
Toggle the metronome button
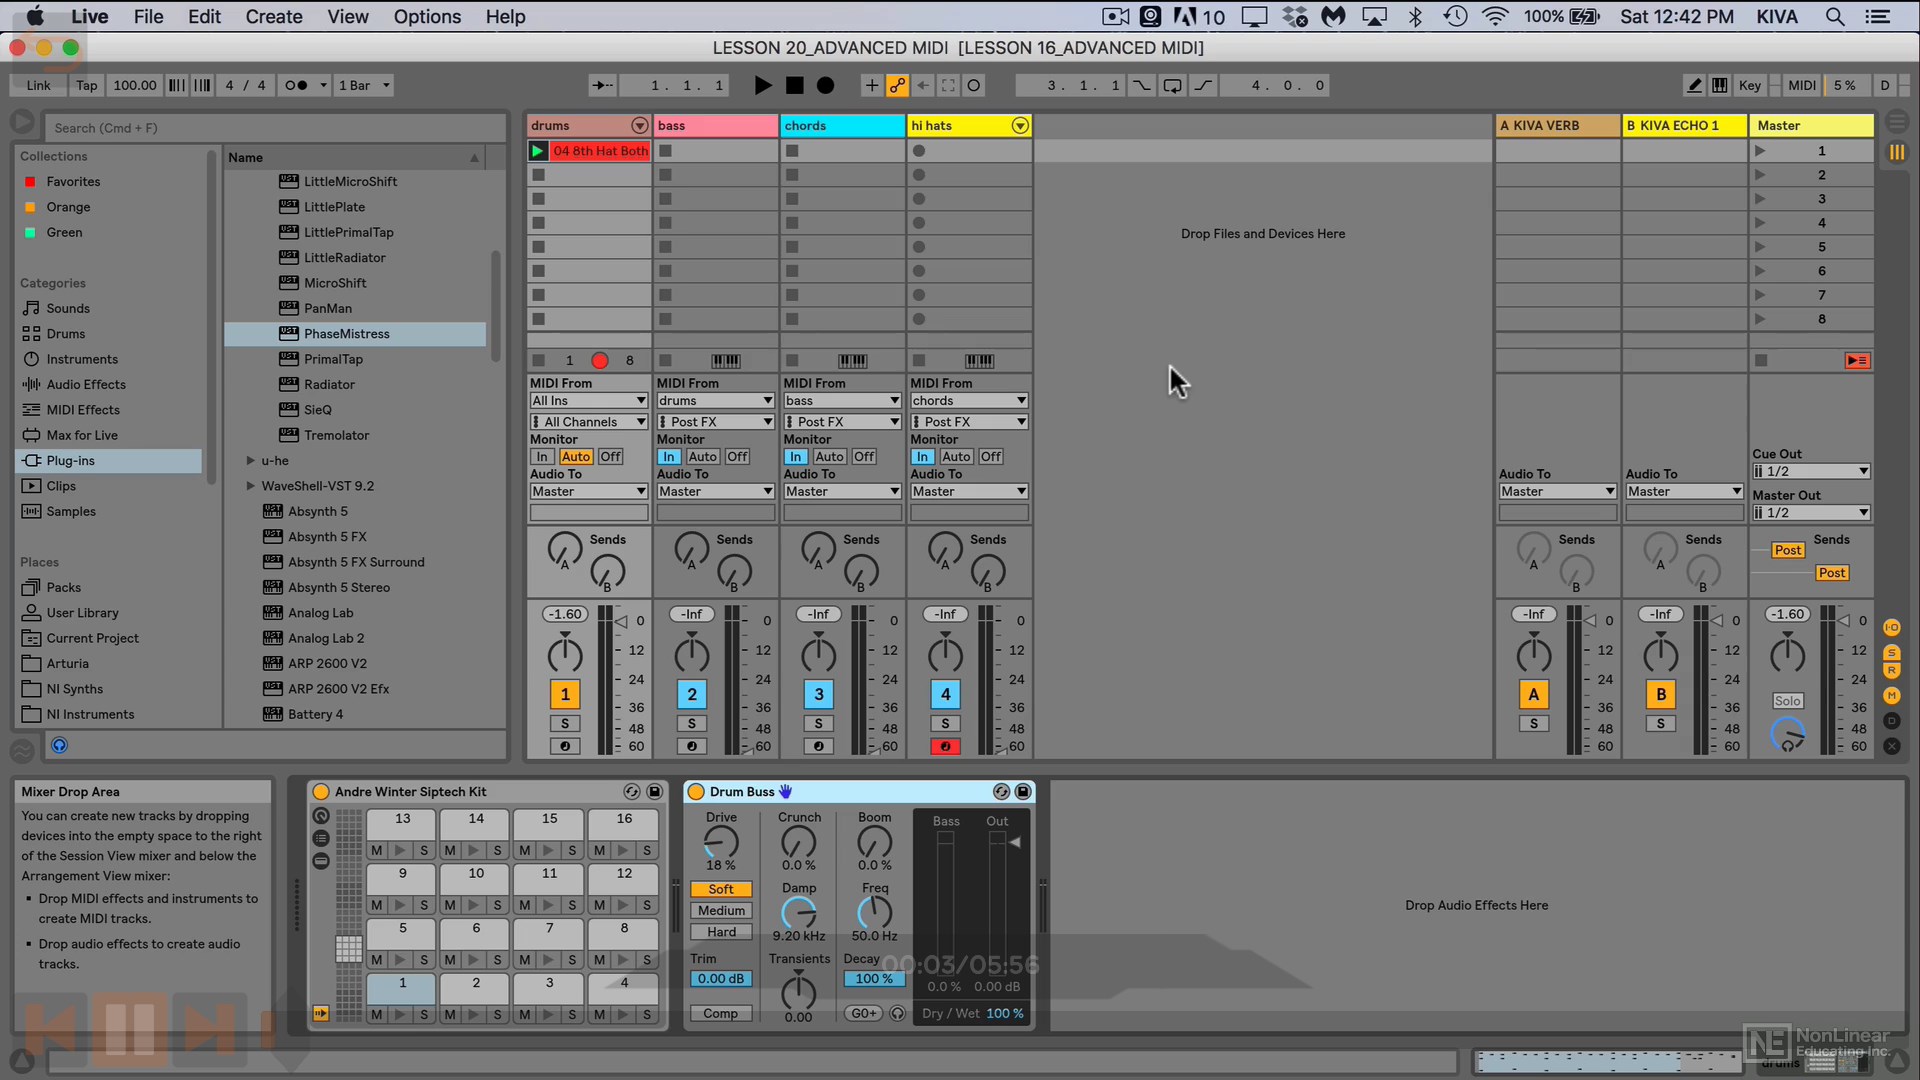(x=296, y=86)
